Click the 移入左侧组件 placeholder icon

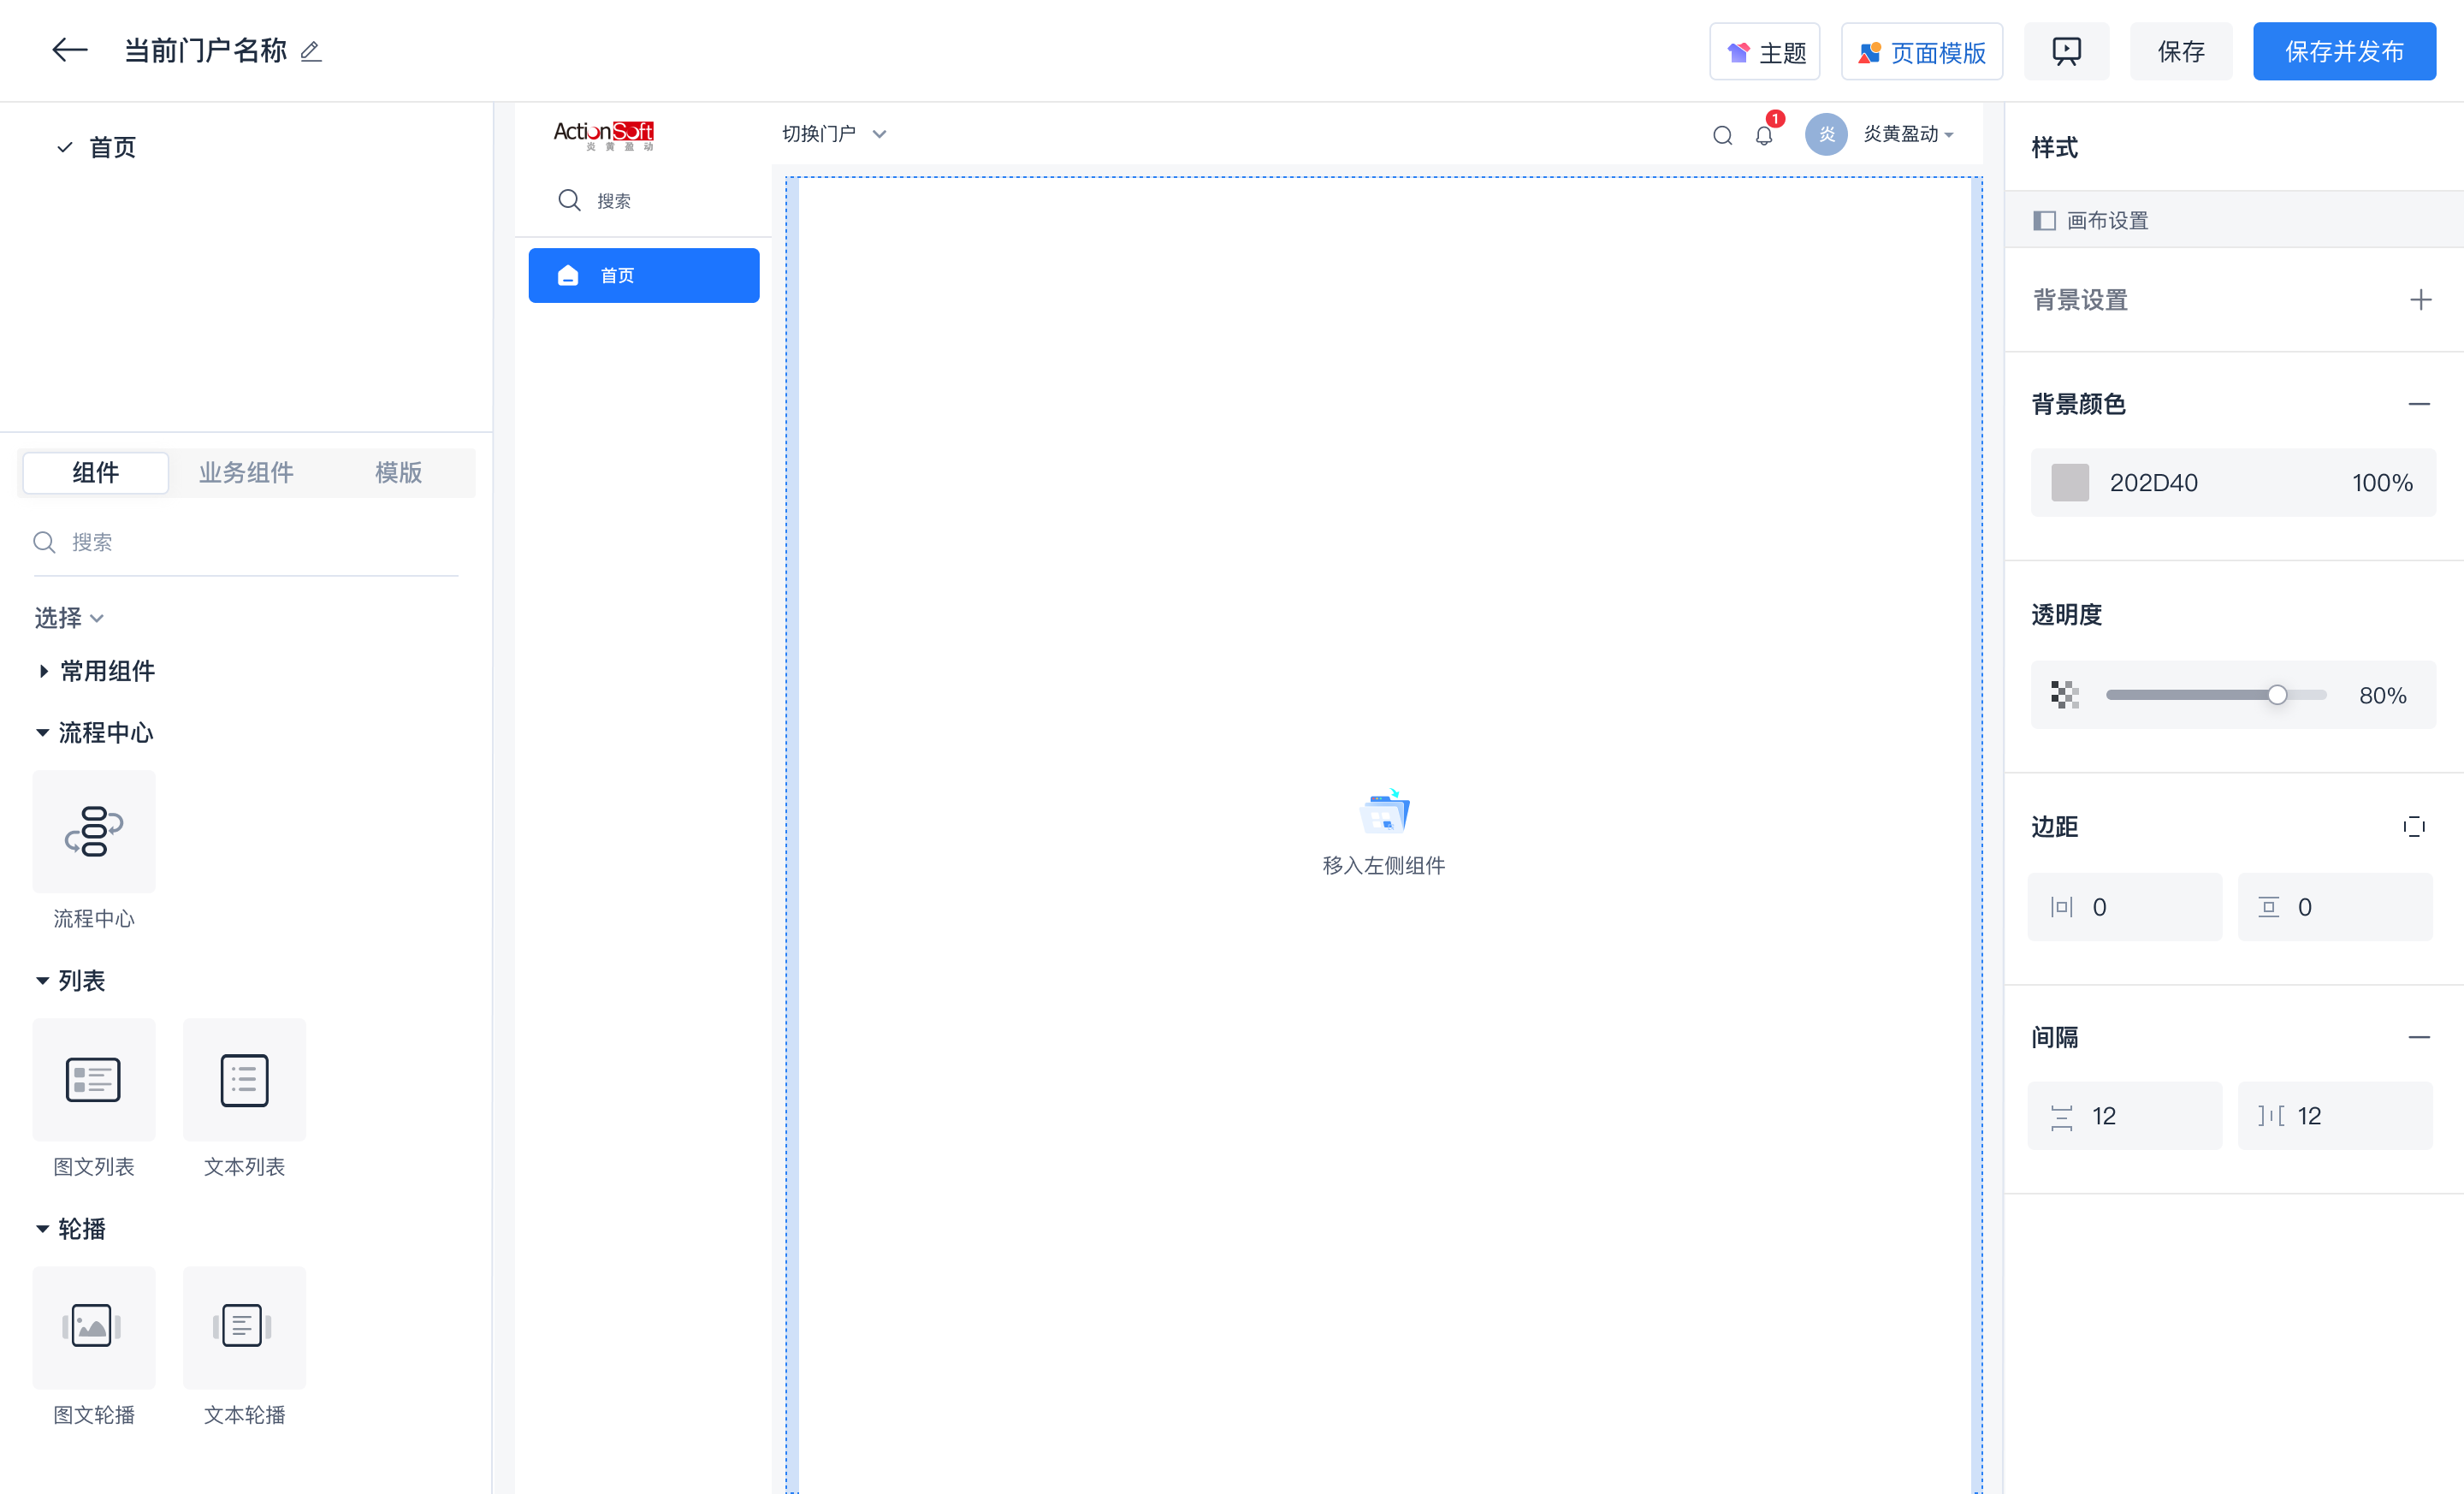coord(1384,813)
